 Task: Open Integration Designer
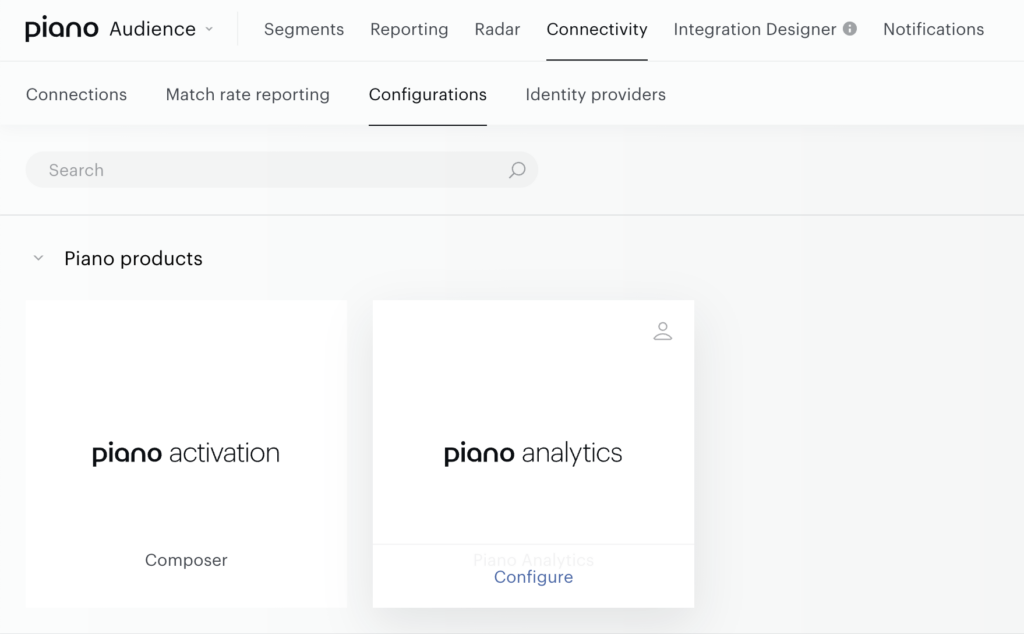point(754,29)
